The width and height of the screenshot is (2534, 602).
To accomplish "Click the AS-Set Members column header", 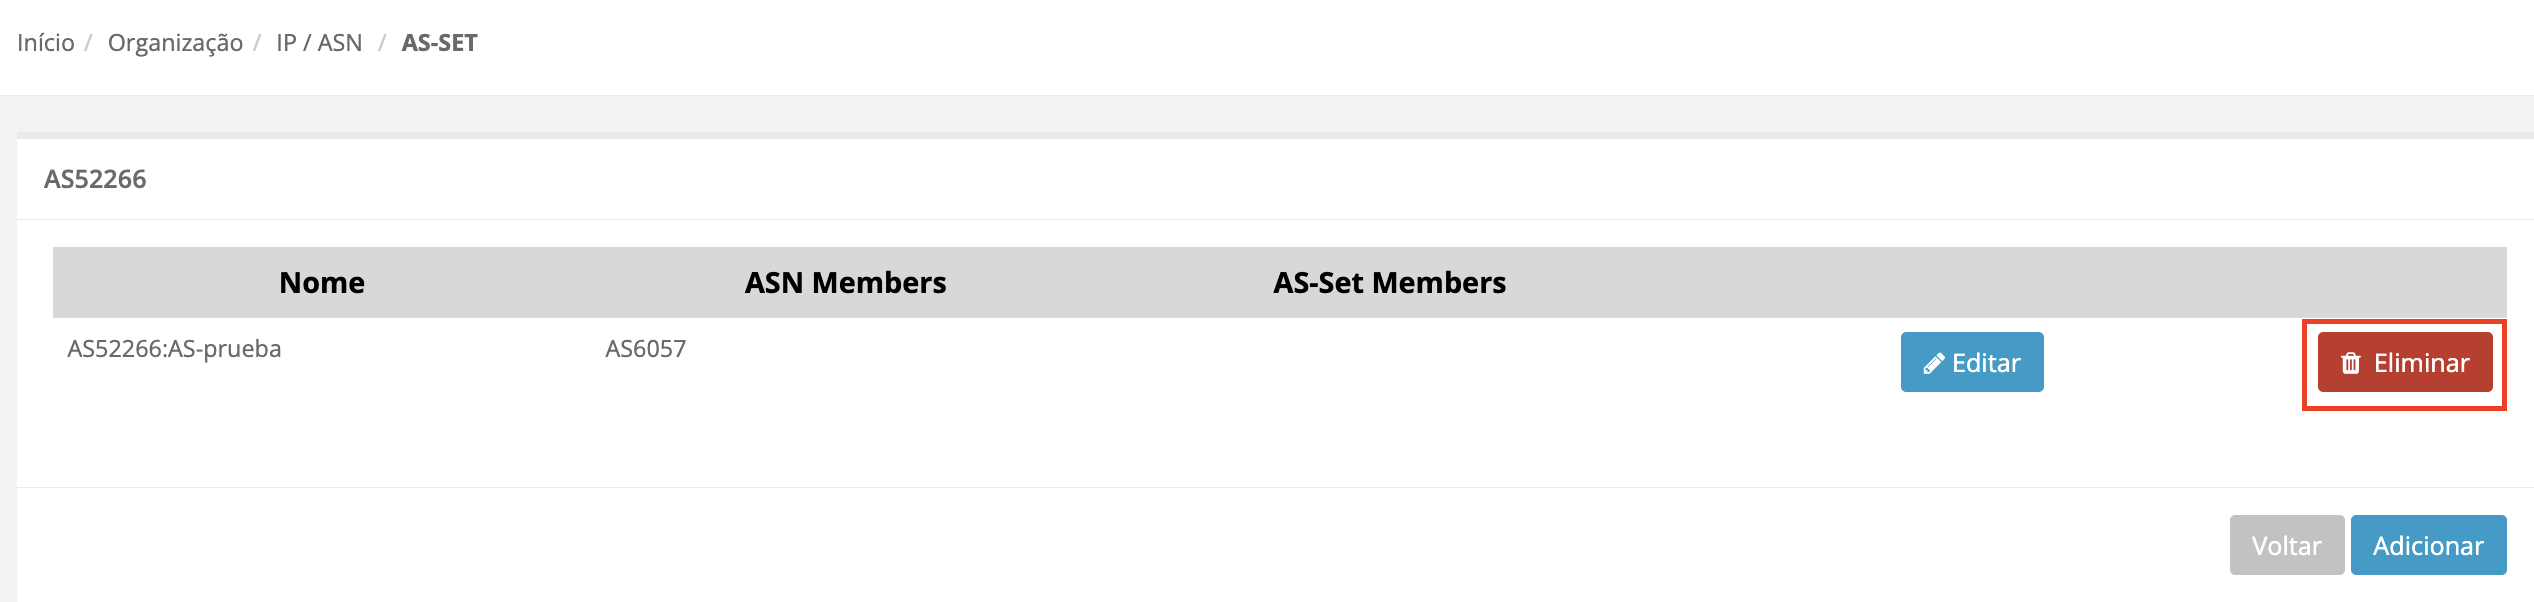I will [x=1389, y=283].
